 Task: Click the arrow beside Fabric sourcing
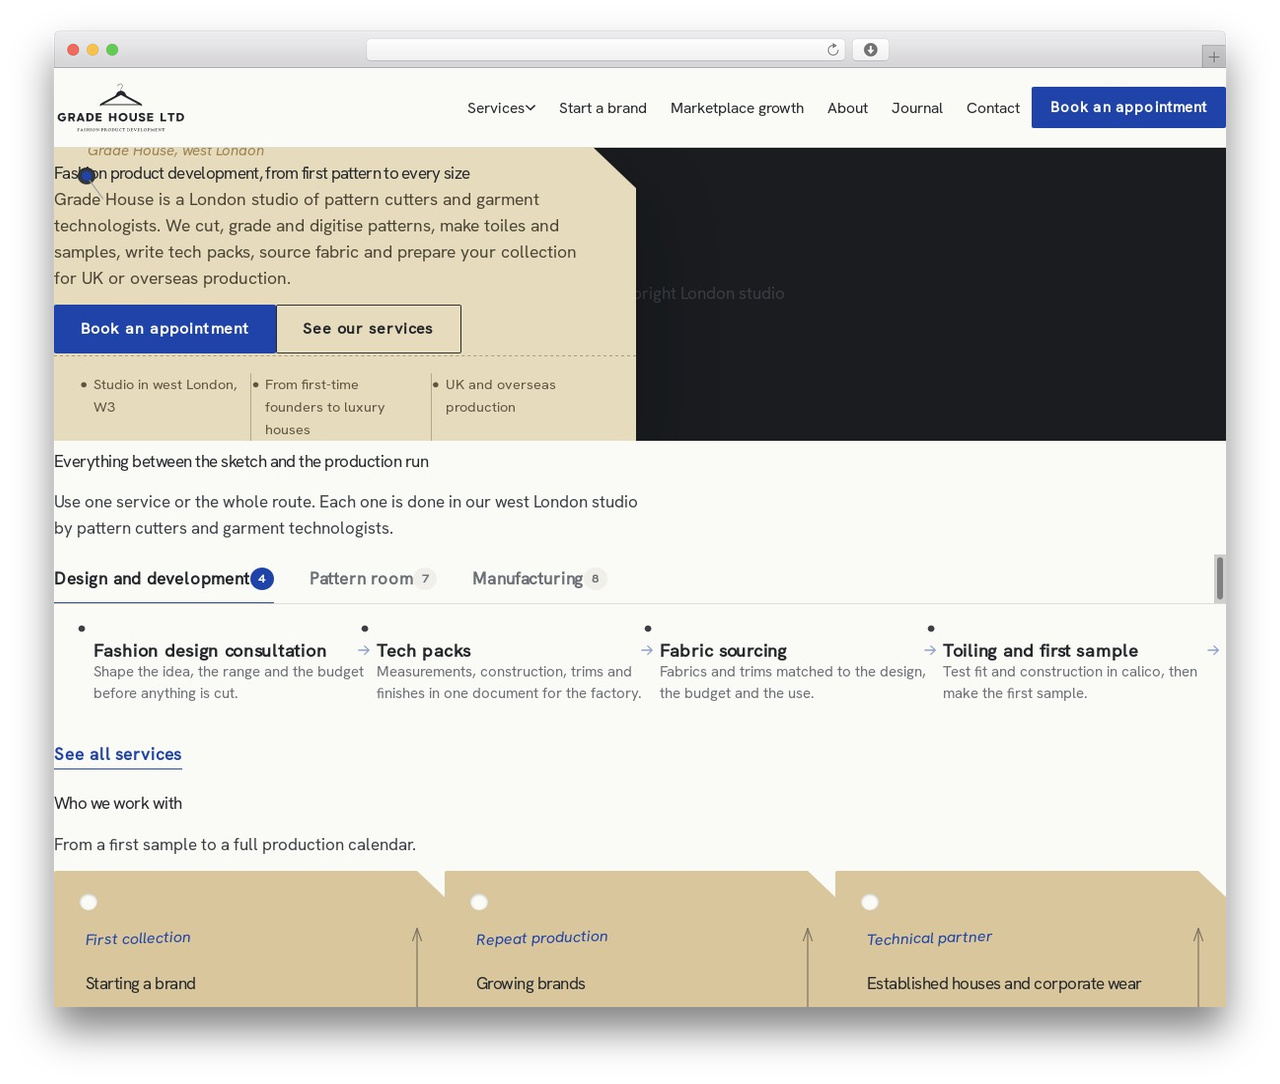tap(930, 650)
